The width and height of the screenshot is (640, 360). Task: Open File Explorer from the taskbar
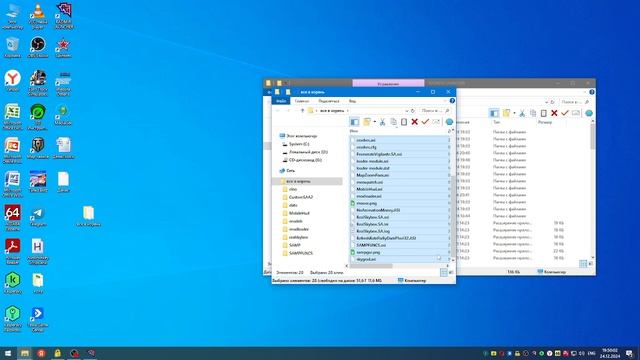pyautogui.click(x=24, y=353)
